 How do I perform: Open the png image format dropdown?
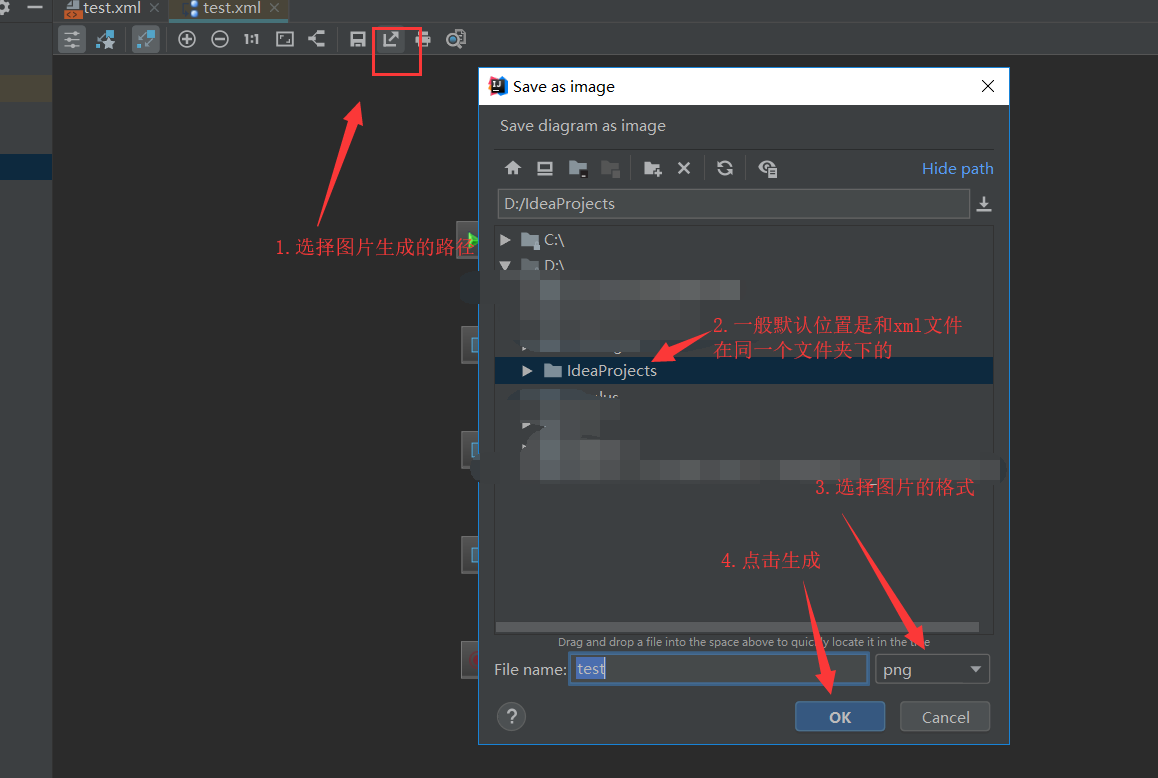point(932,669)
